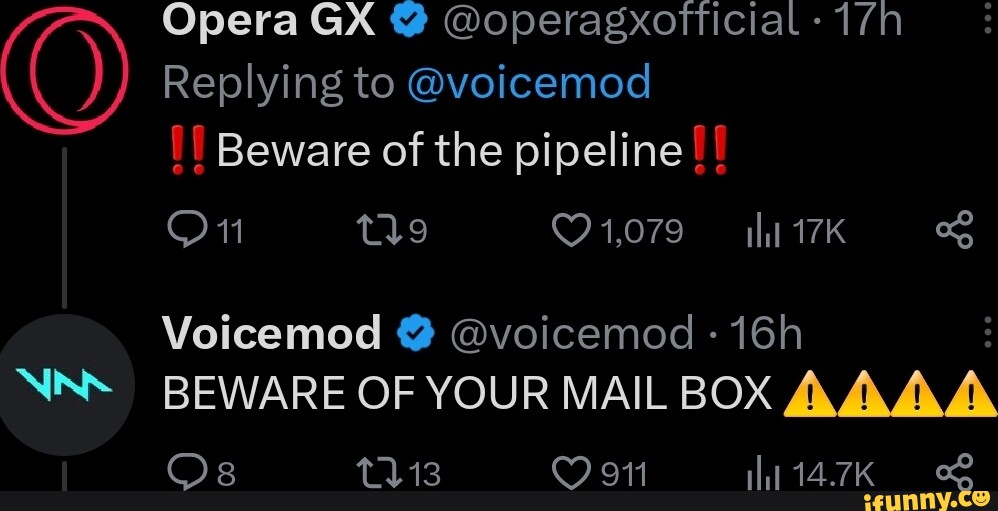
Task: Open the @voicemod mention link
Action: (529, 82)
